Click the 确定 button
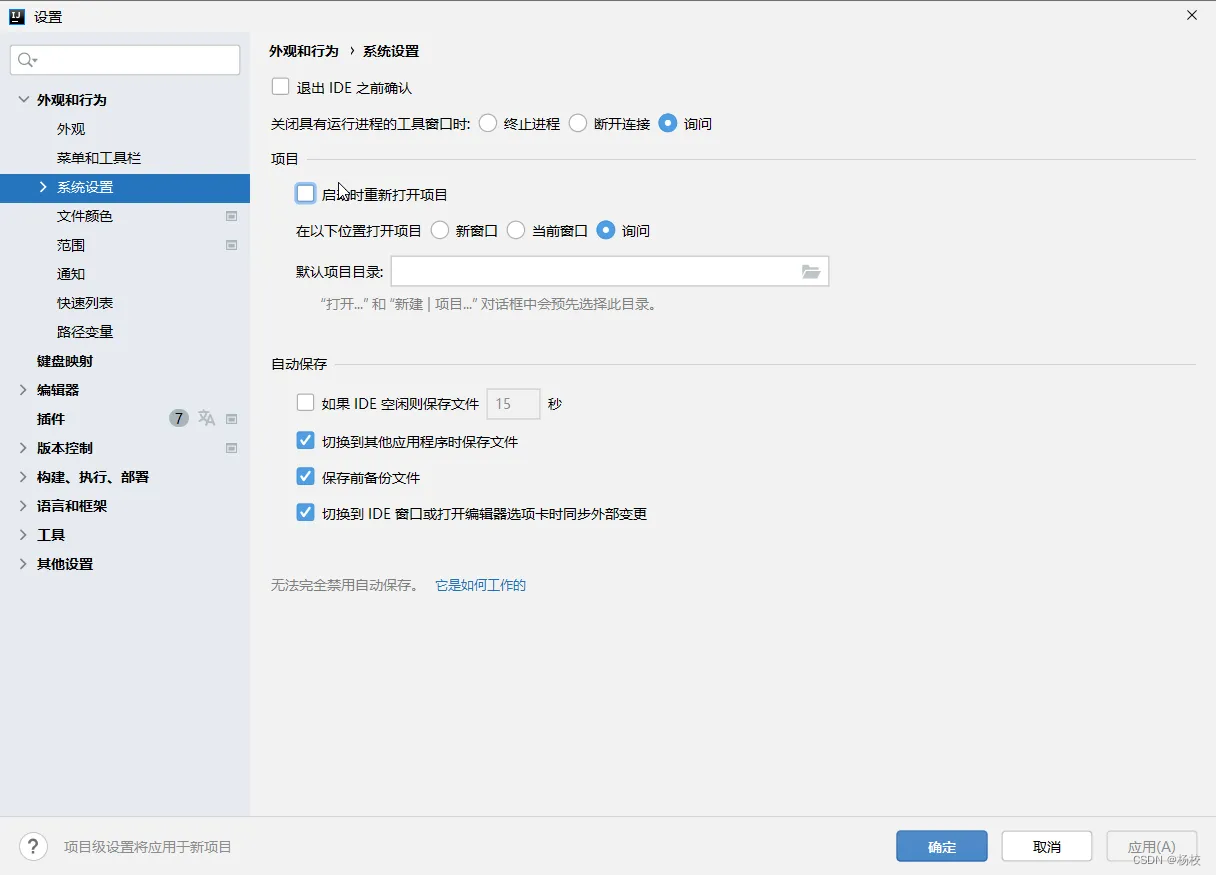Image resolution: width=1216 pixels, height=875 pixels. tap(941, 846)
